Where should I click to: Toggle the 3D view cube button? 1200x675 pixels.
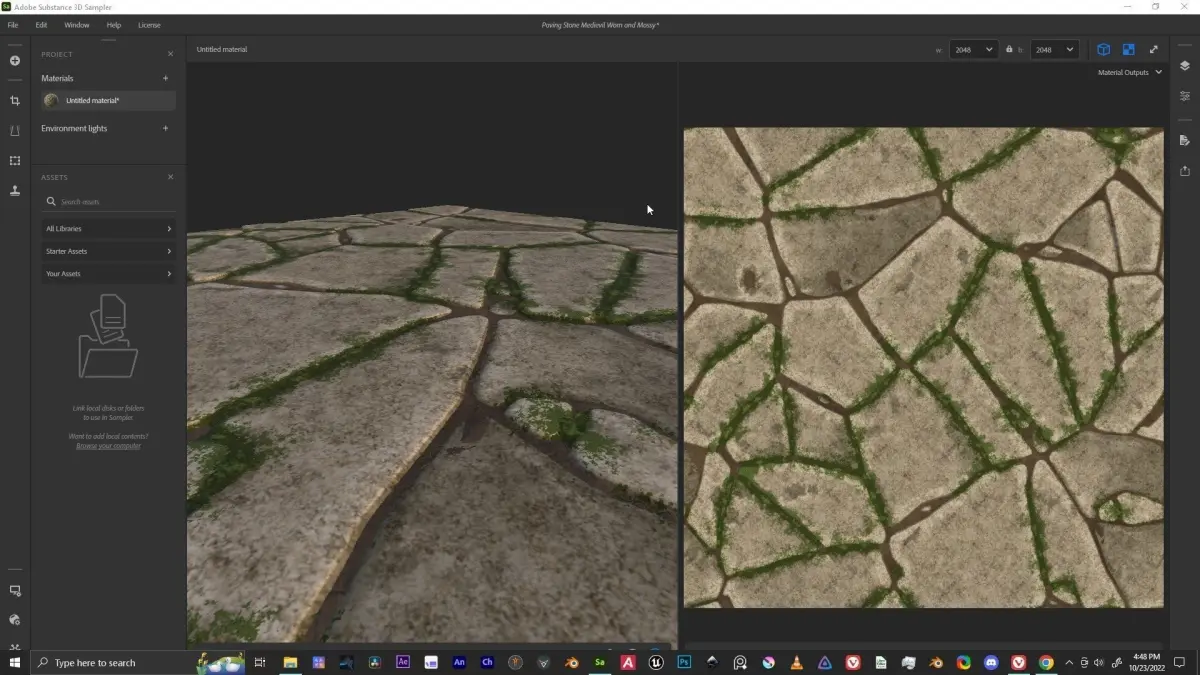point(1104,49)
